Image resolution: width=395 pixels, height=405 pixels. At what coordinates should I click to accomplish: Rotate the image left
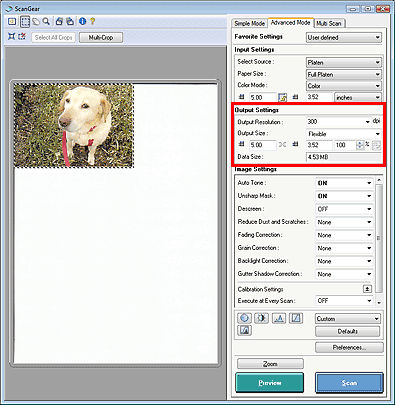tap(59, 22)
